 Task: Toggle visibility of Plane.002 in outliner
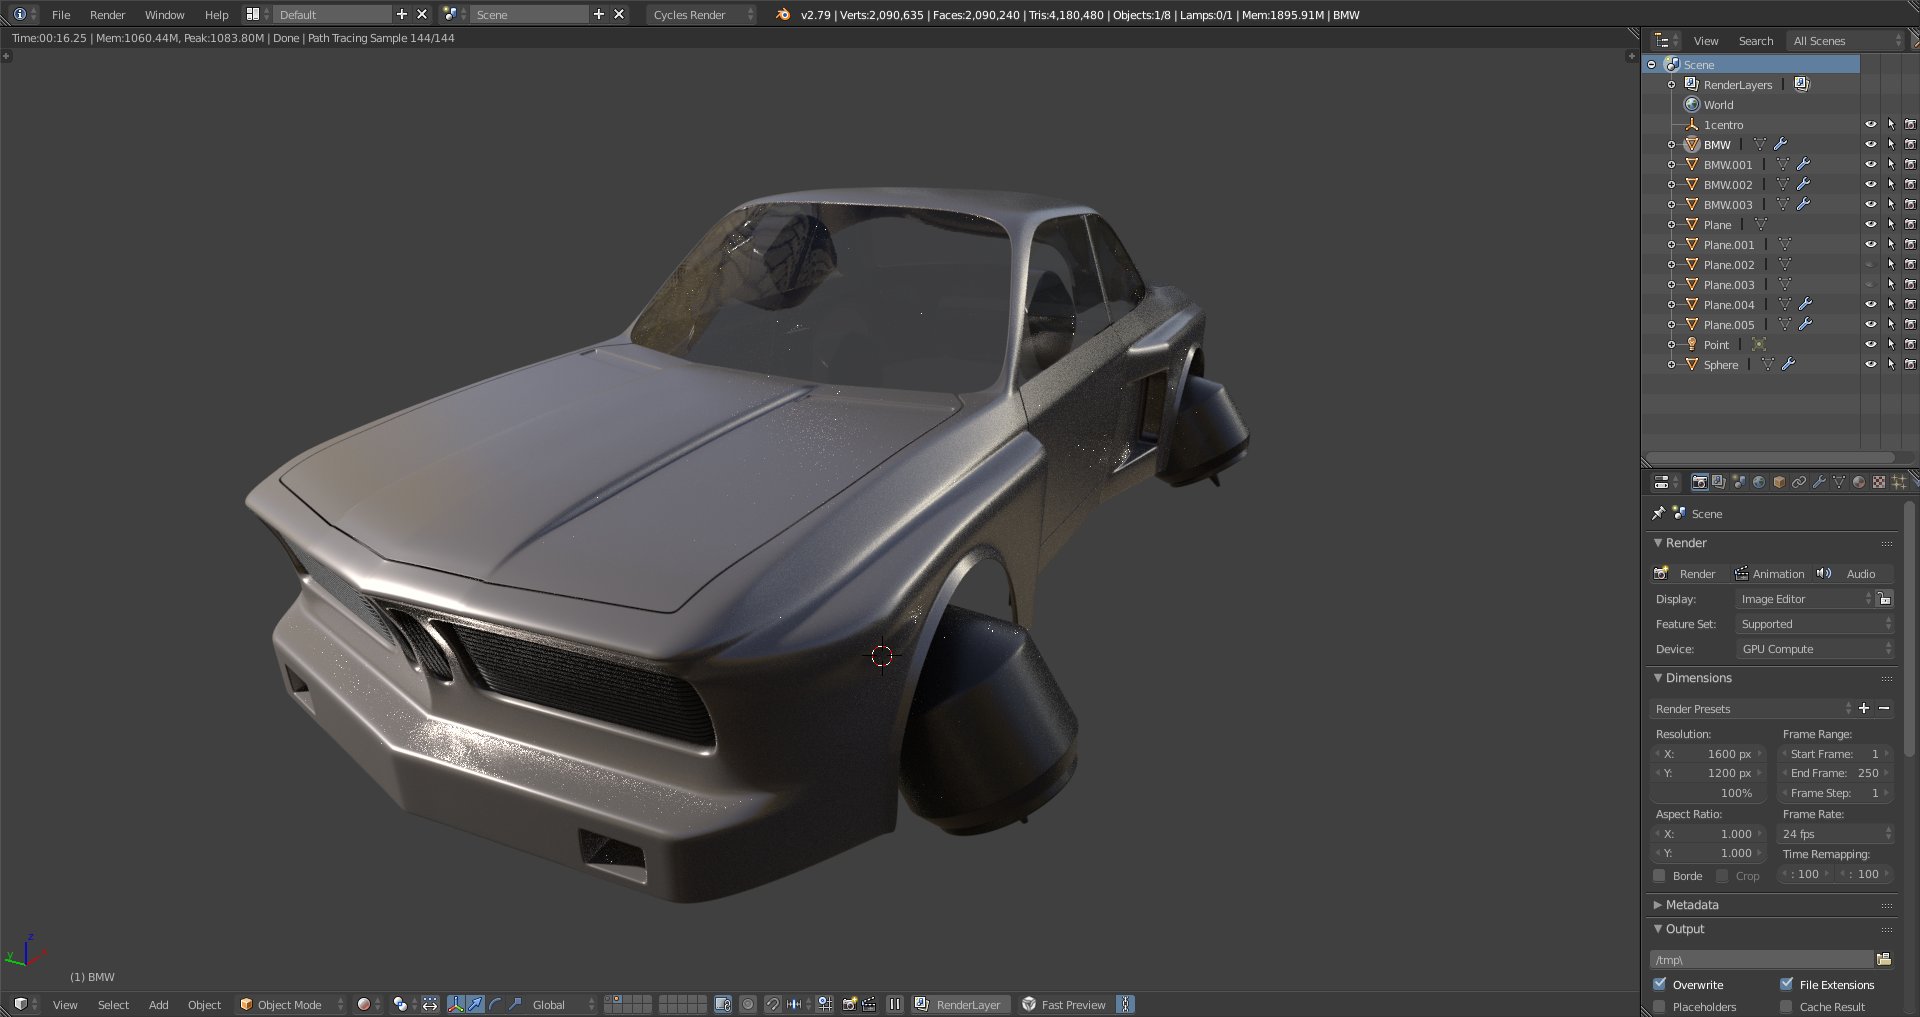tap(1870, 264)
